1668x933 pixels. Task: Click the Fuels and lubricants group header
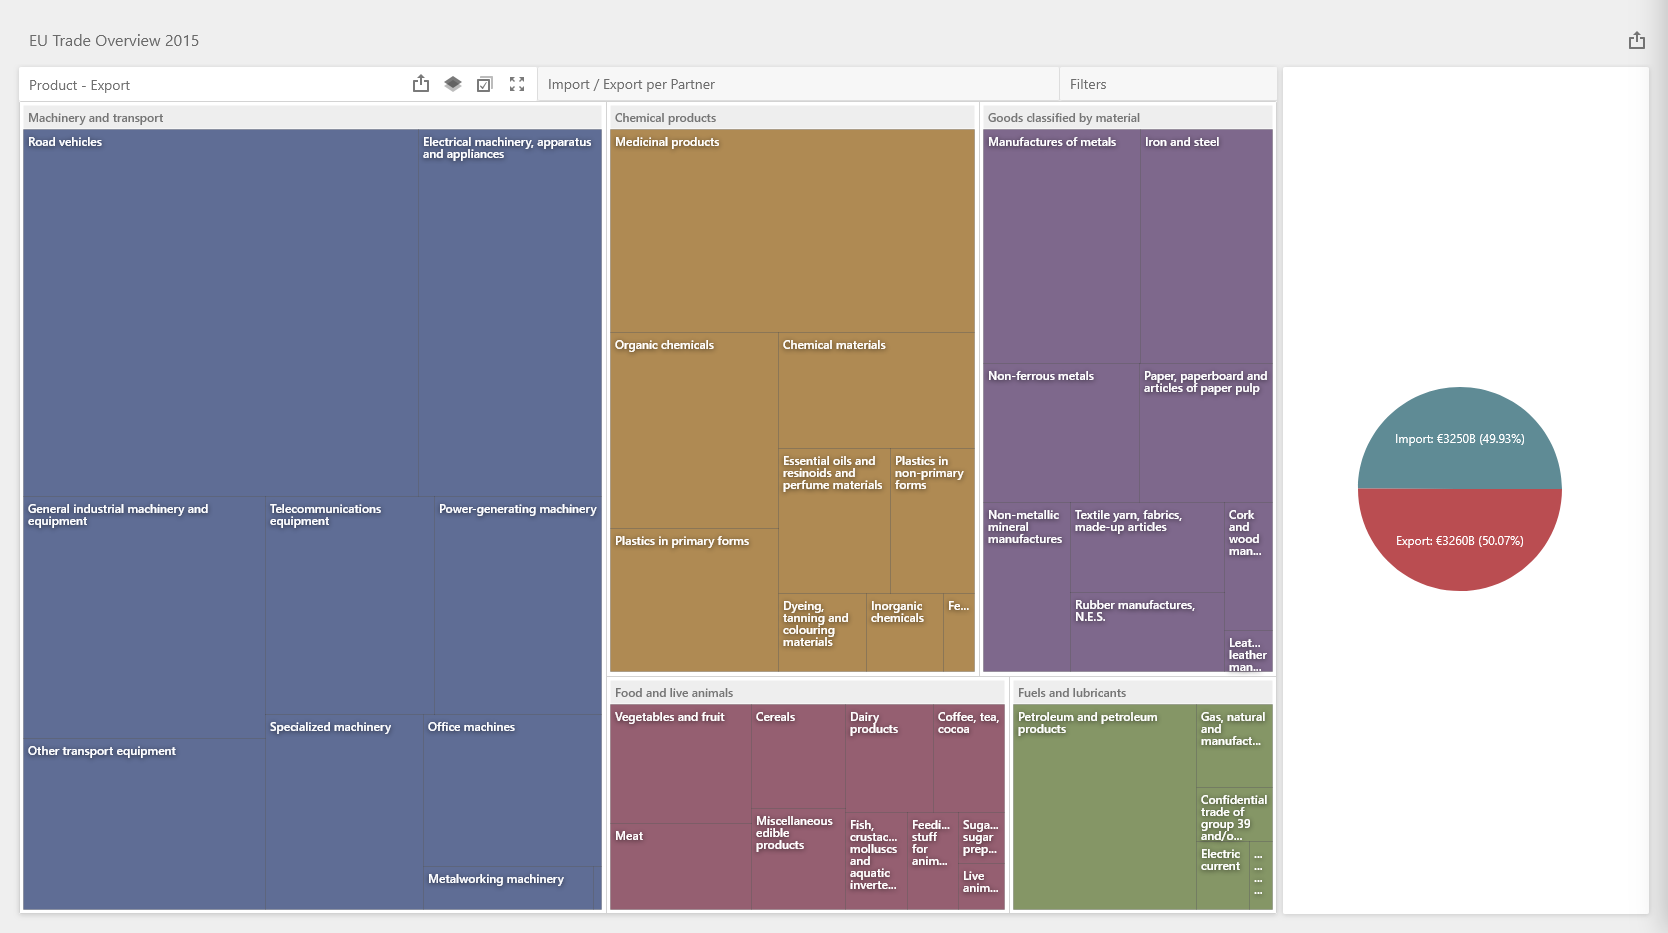1071,693
